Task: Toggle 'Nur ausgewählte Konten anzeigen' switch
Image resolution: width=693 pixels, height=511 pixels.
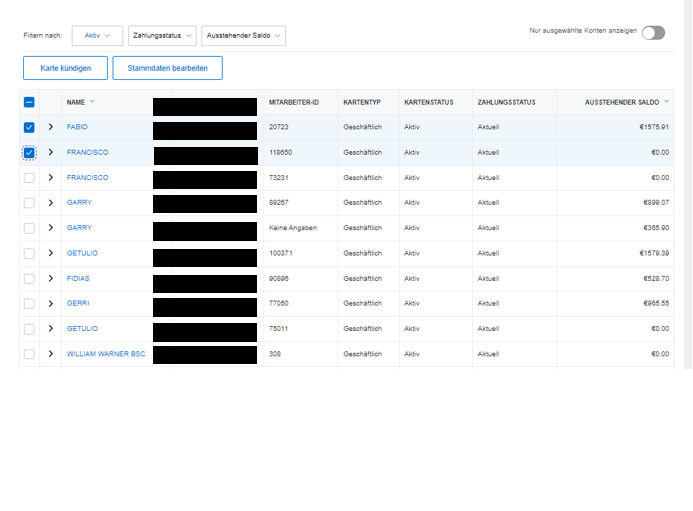Action: tap(653, 33)
